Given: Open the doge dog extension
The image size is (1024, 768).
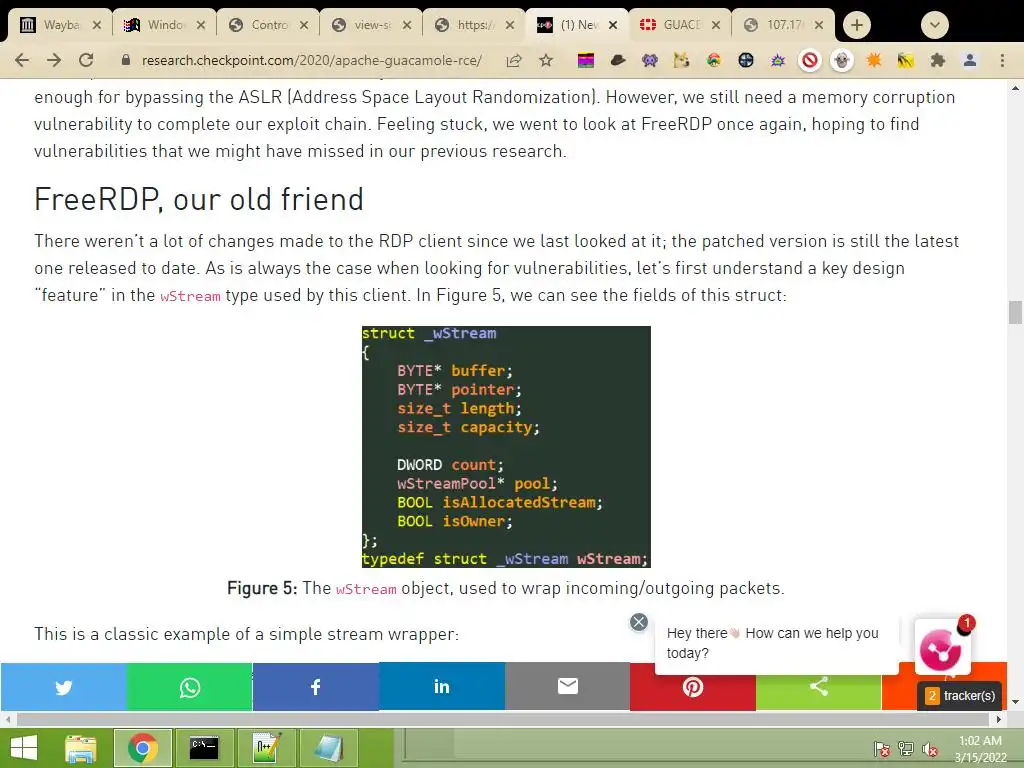Looking at the screenshot, I should 682,61.
